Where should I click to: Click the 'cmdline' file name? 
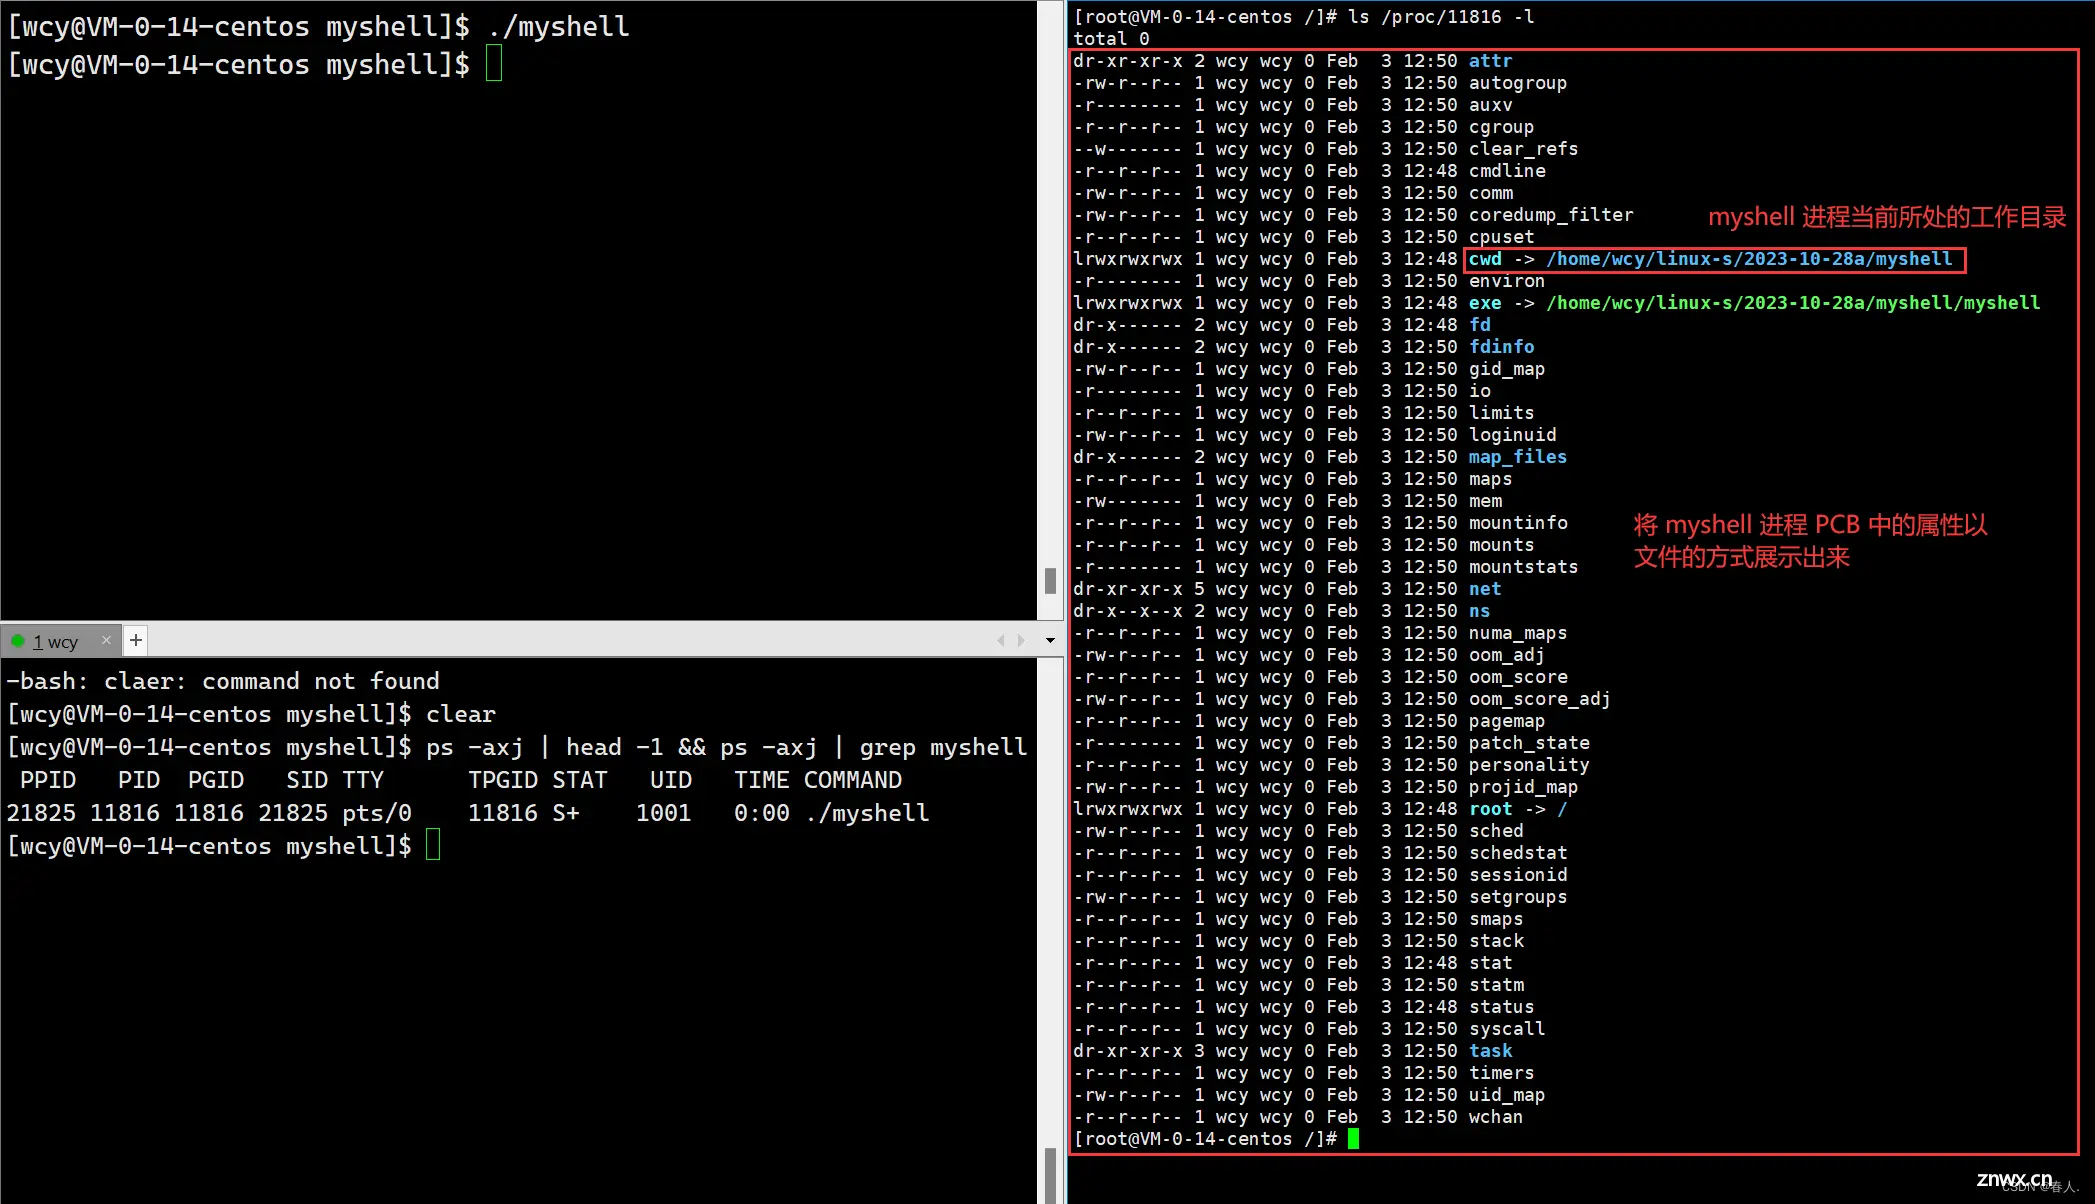click(1507, 171)
